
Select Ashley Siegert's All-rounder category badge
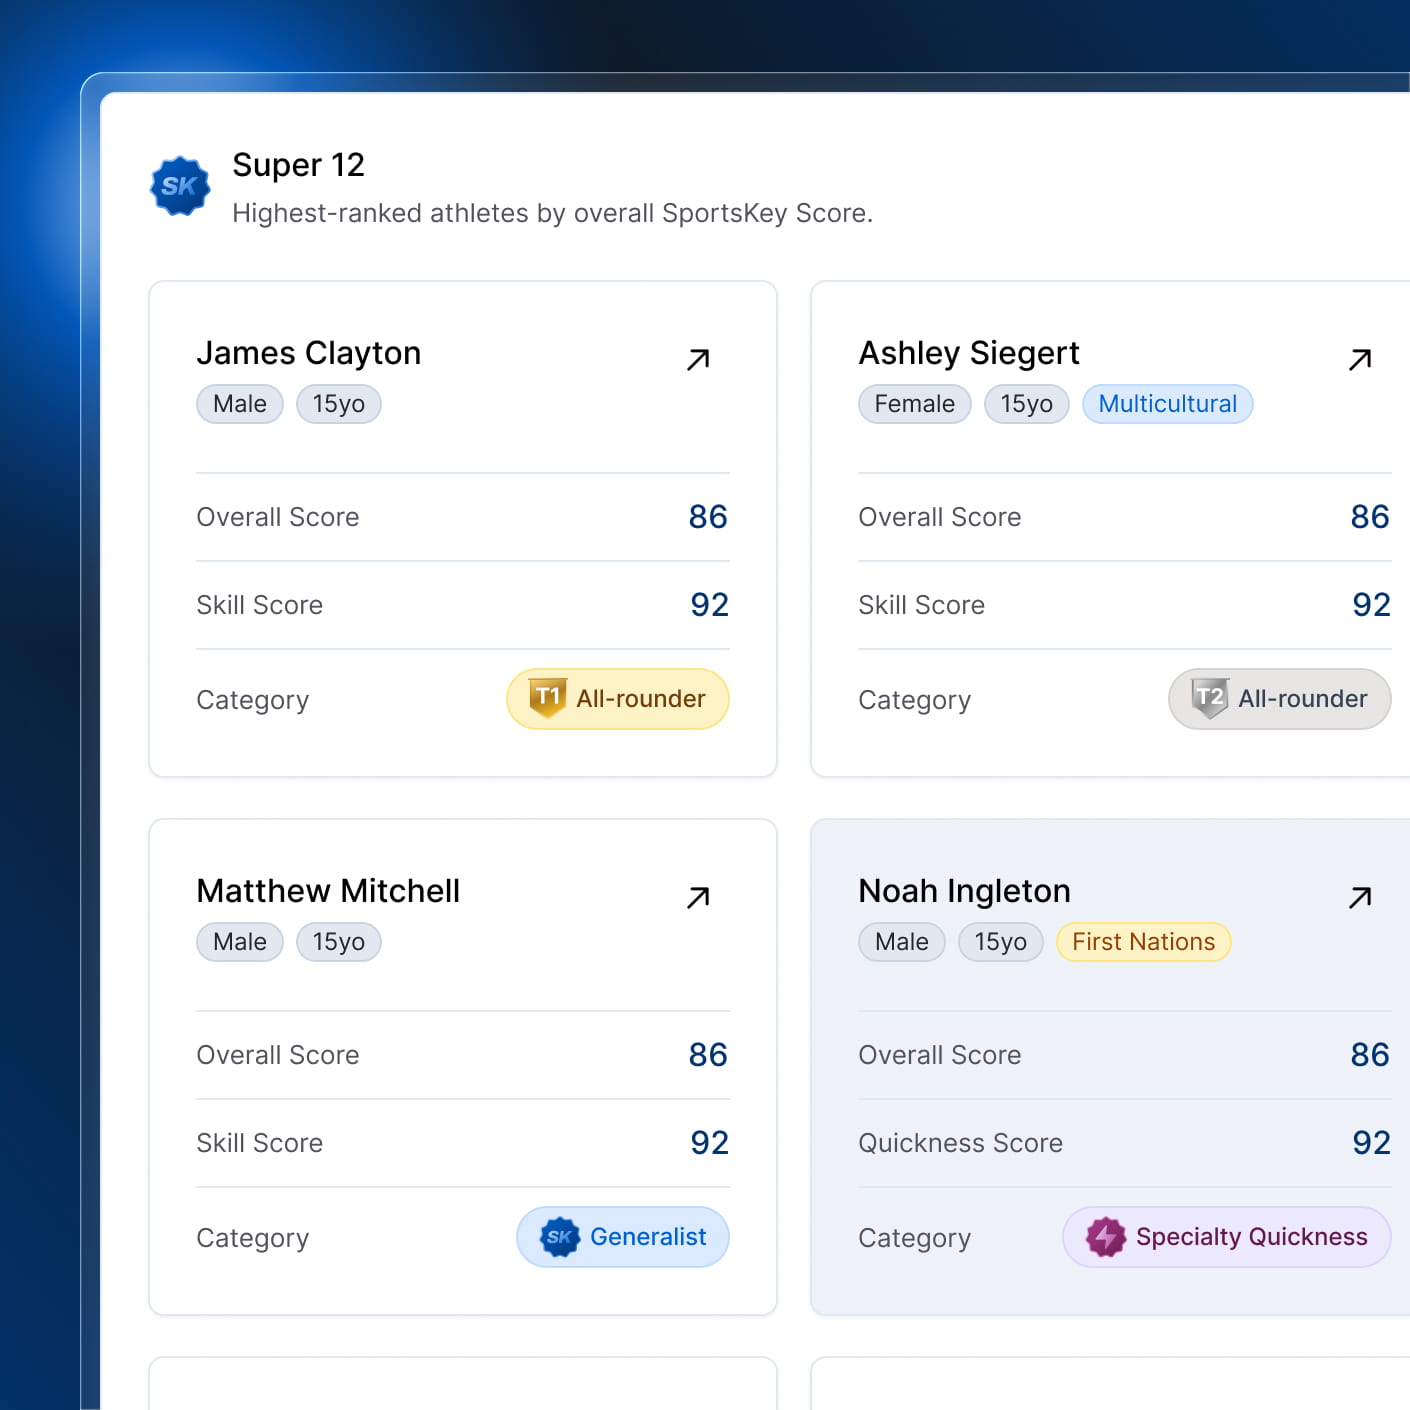[1280, 699]
